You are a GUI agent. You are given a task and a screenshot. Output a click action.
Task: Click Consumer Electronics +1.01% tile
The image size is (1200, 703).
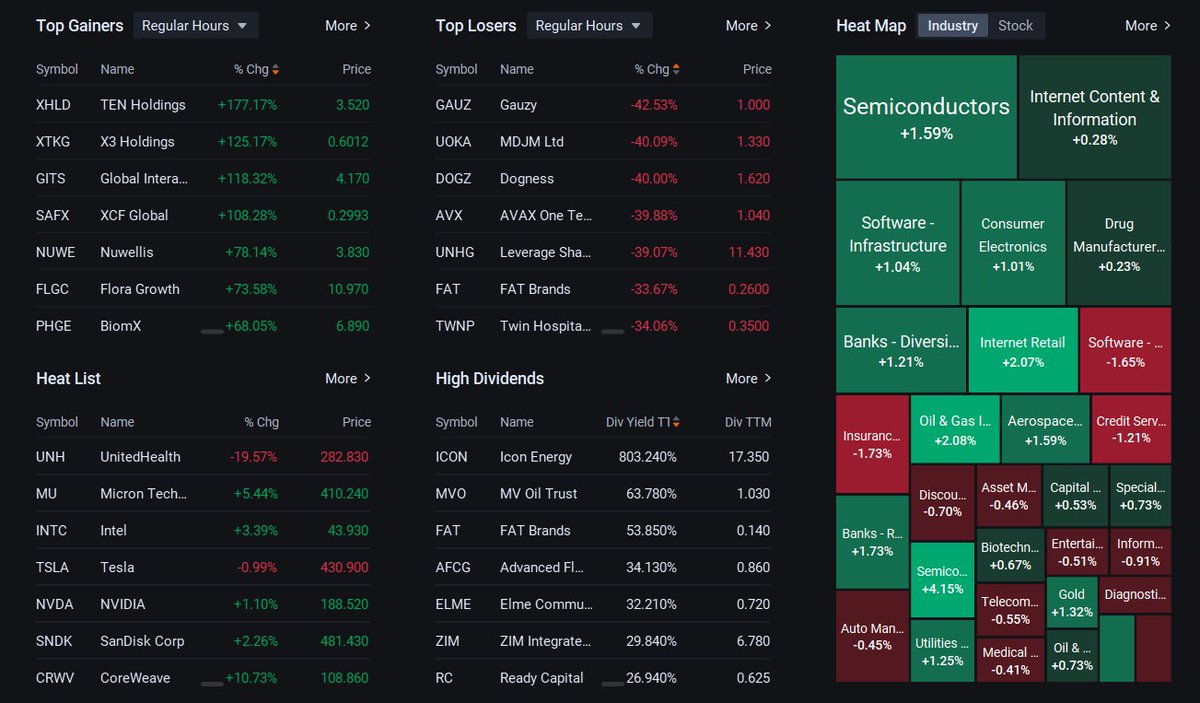coord(1013,243)
